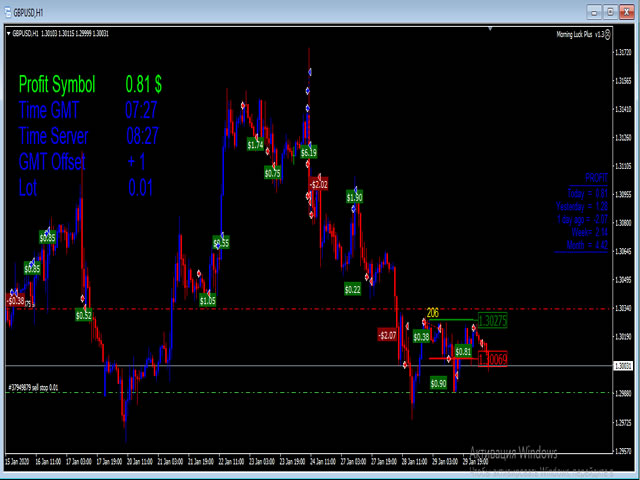Click the '$1.74' trade profit label
Image resolution: width=640 pixels, height=480 pixels.
point(256,145)
